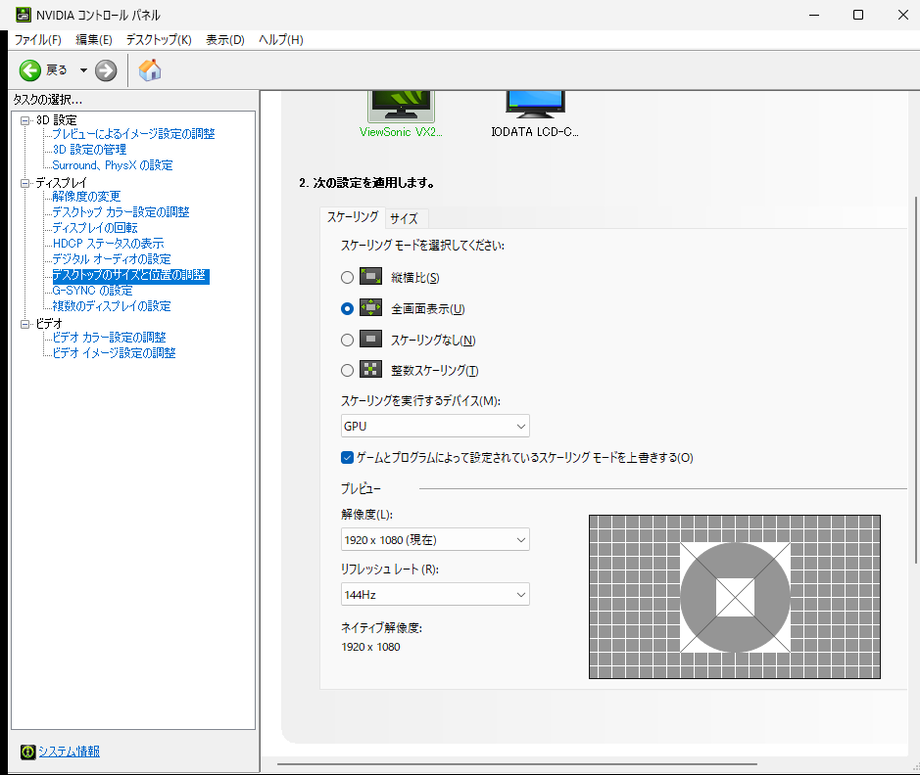
Task: Open the リフレッシュ レート 144Hz dropdown
Action: tap(435, 595)
